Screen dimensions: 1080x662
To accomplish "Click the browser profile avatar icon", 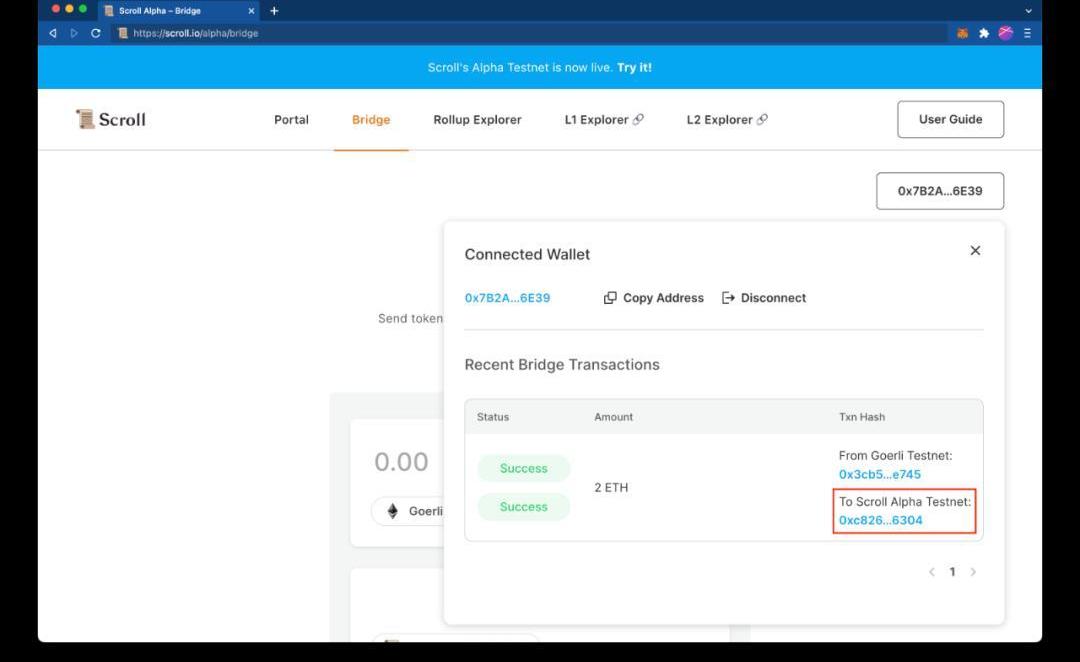I will [1005, 33].
